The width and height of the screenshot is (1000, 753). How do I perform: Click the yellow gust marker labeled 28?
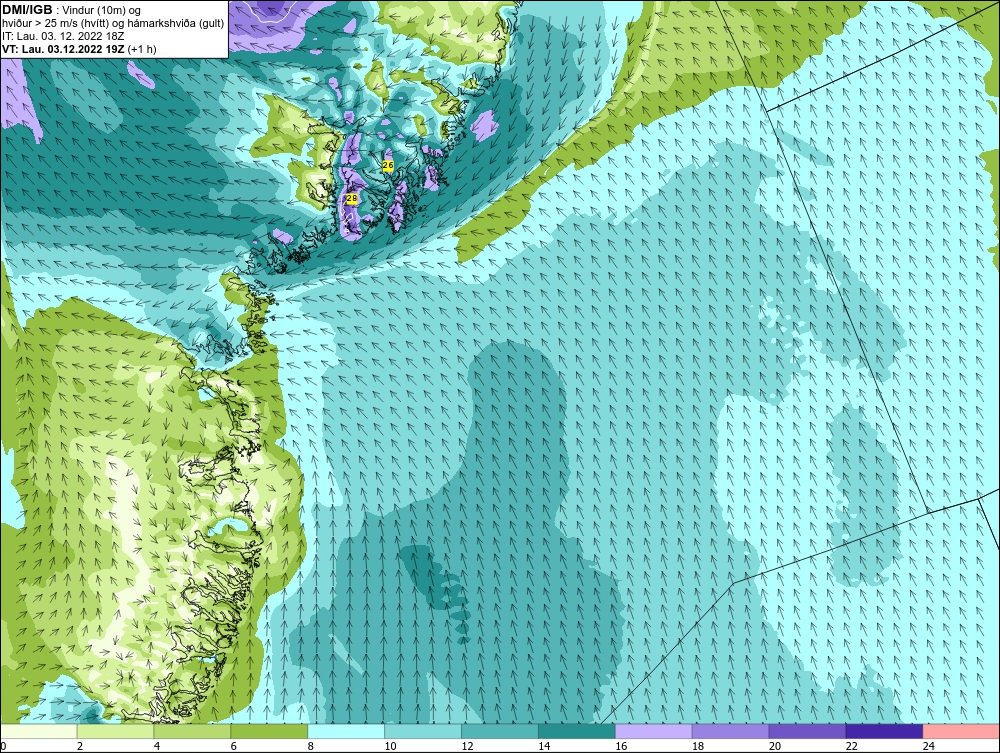coord(351,199)
